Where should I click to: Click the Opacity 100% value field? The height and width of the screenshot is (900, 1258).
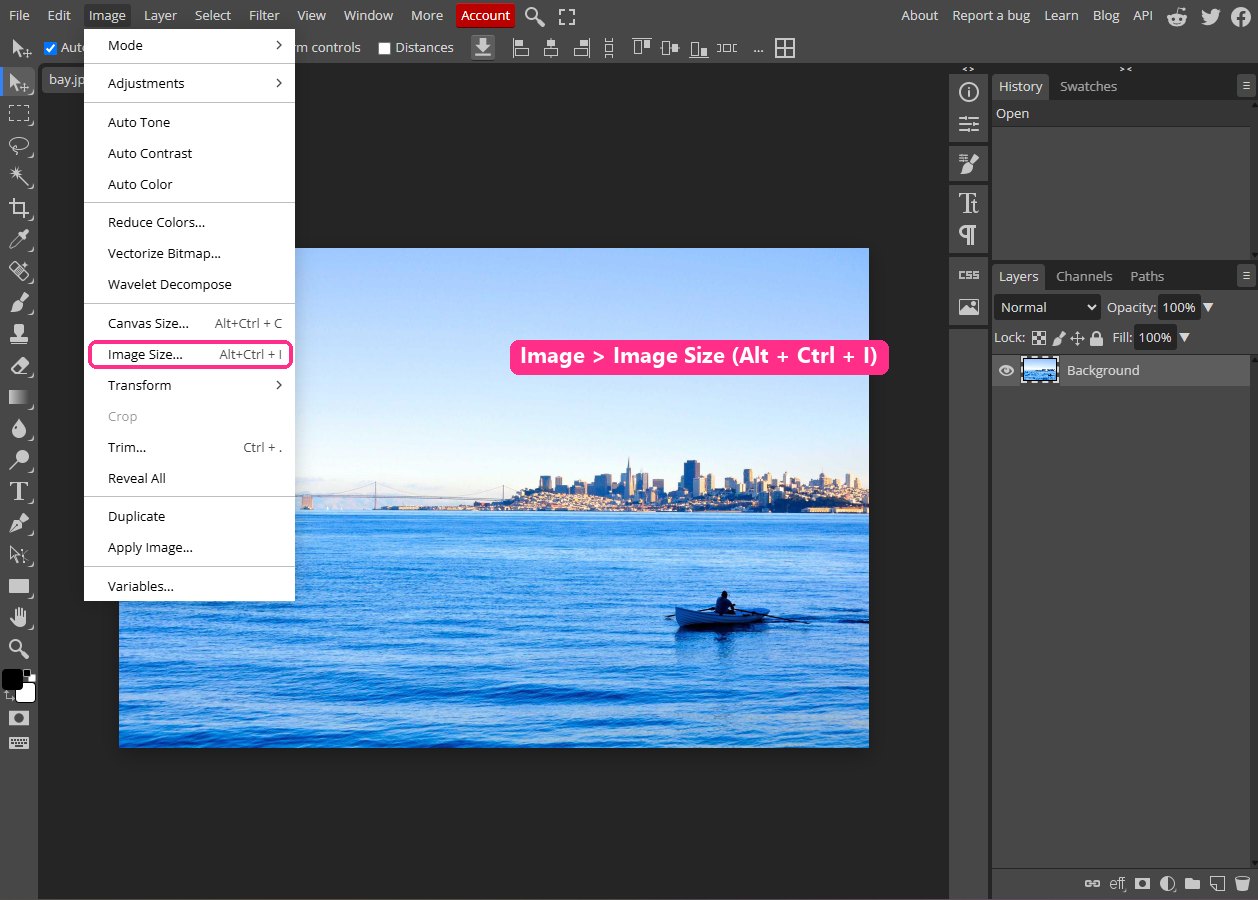(1179, 308)
